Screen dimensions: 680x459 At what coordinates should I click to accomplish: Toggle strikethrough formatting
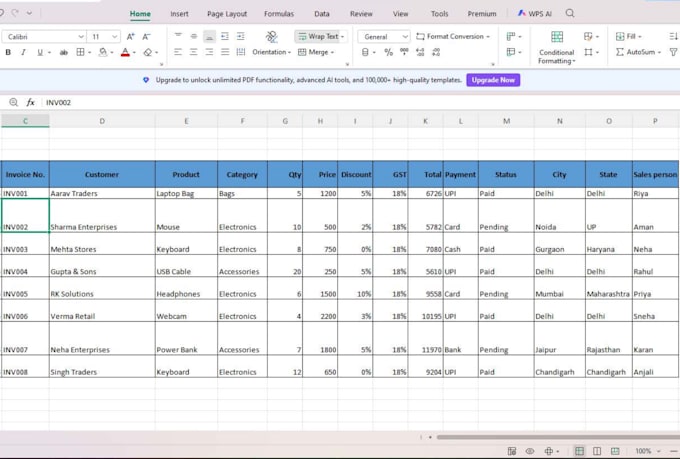pos(64,52)
